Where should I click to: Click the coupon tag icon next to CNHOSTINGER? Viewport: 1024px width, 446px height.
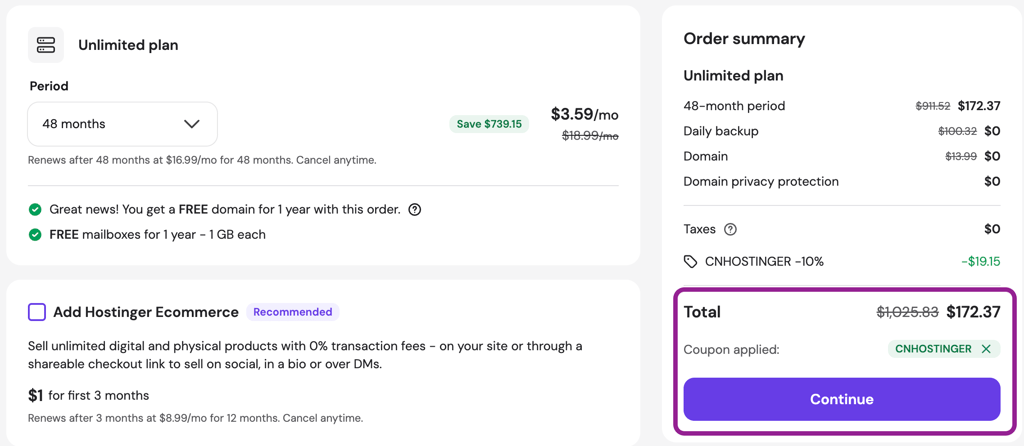690,262
